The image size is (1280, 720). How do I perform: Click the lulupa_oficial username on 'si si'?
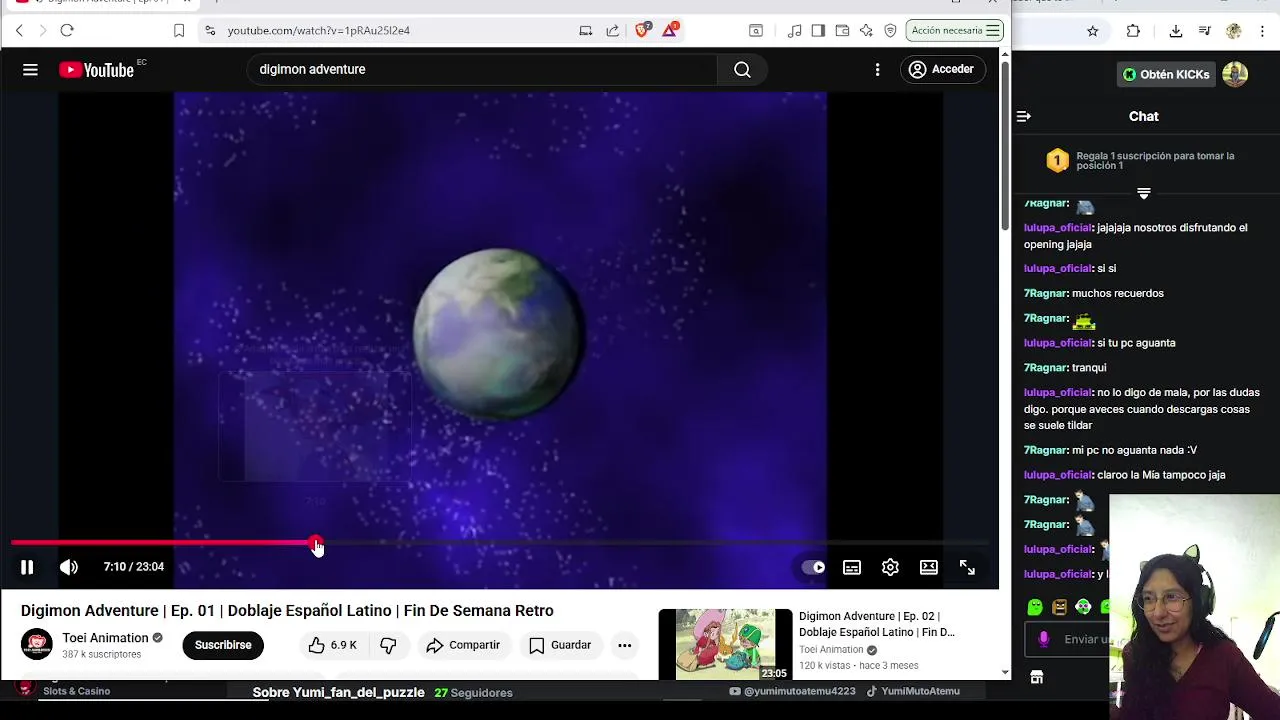pos(1059,268)
